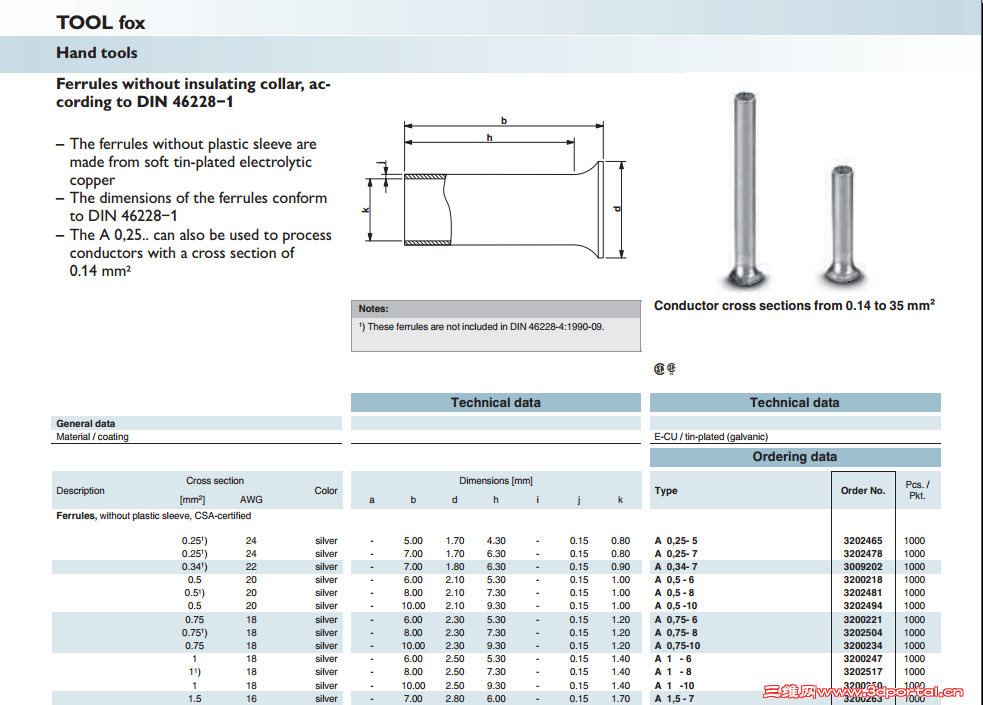Screen dimensions: 983x705
Task: Click the 'Color' column header
Action: pyautogui.click(x=325, y=491)
